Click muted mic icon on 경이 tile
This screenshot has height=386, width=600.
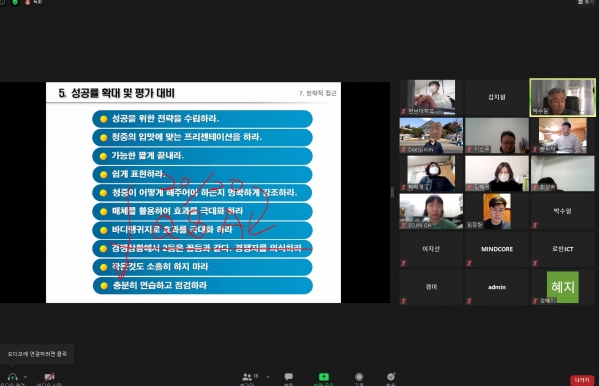(x=403, y=301)
